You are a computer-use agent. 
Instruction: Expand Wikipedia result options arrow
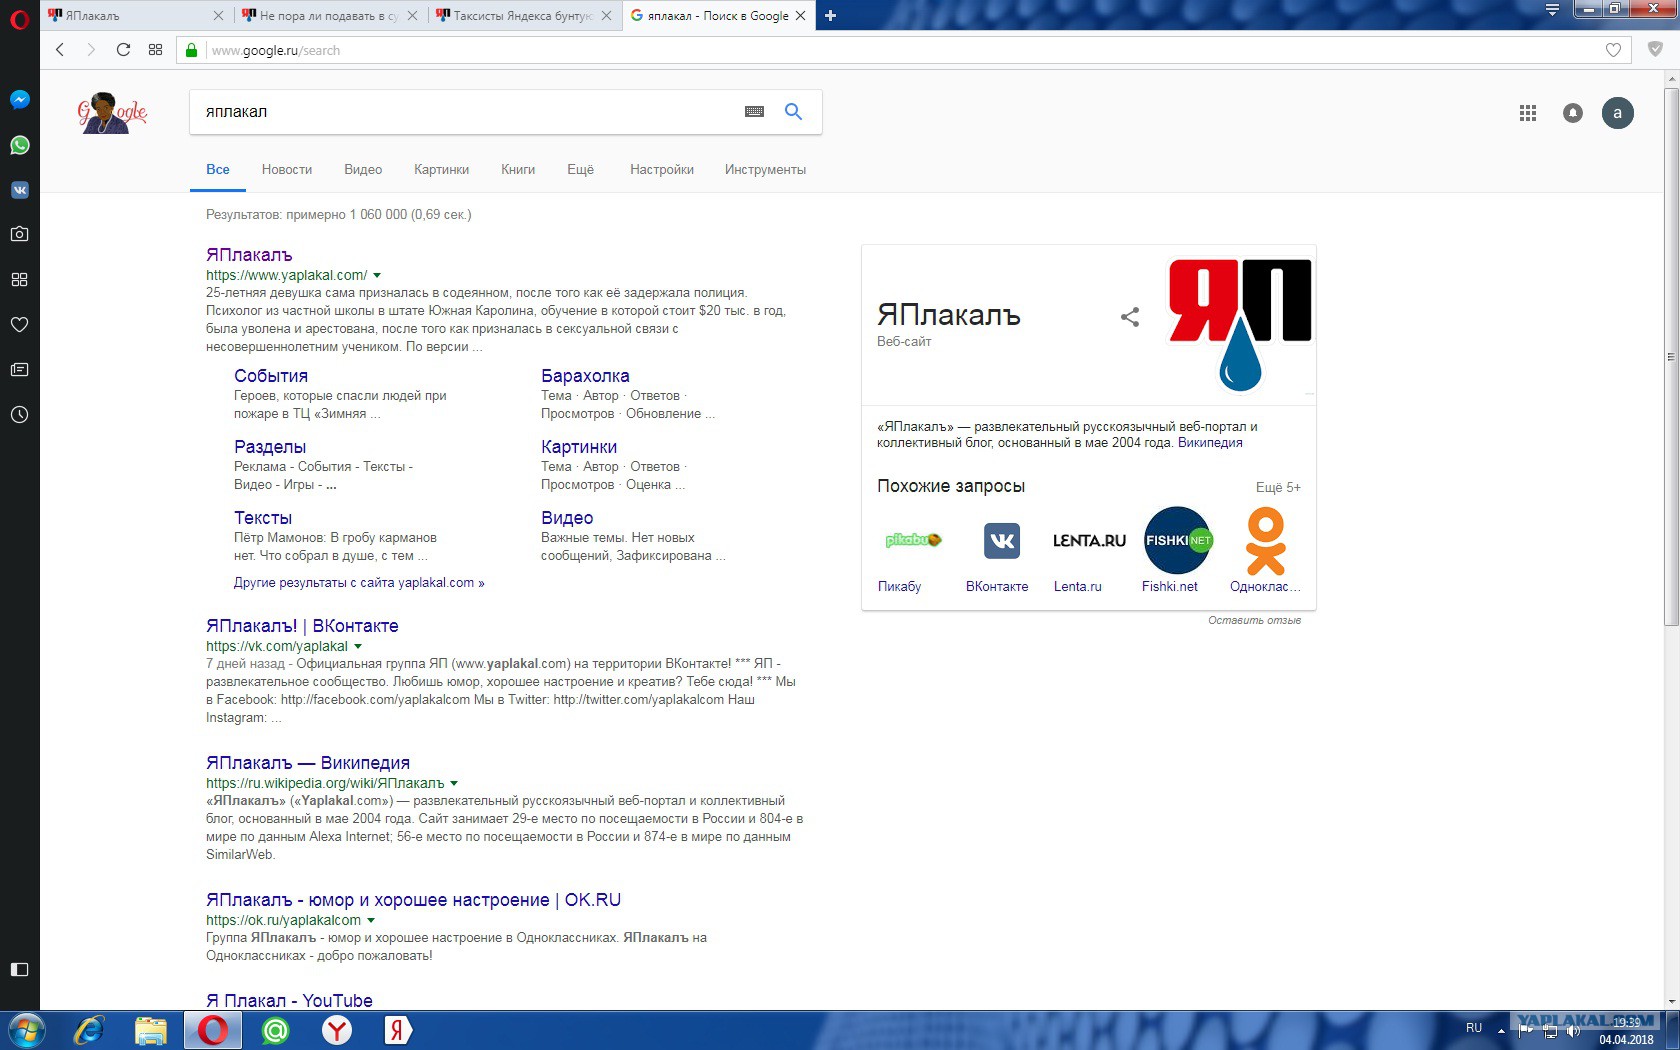[x=454, y=783]
